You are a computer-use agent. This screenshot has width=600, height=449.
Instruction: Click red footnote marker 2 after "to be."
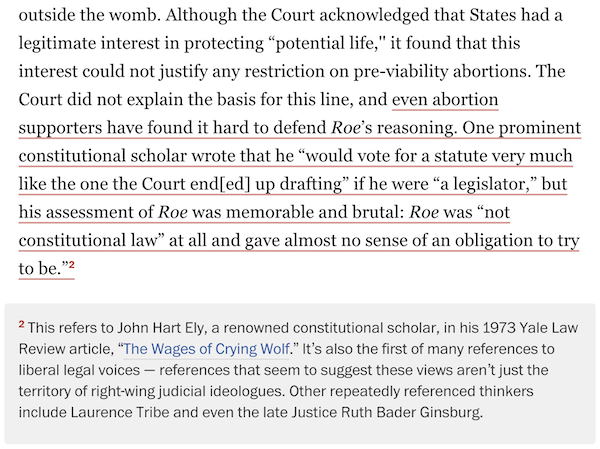point(72,264)
